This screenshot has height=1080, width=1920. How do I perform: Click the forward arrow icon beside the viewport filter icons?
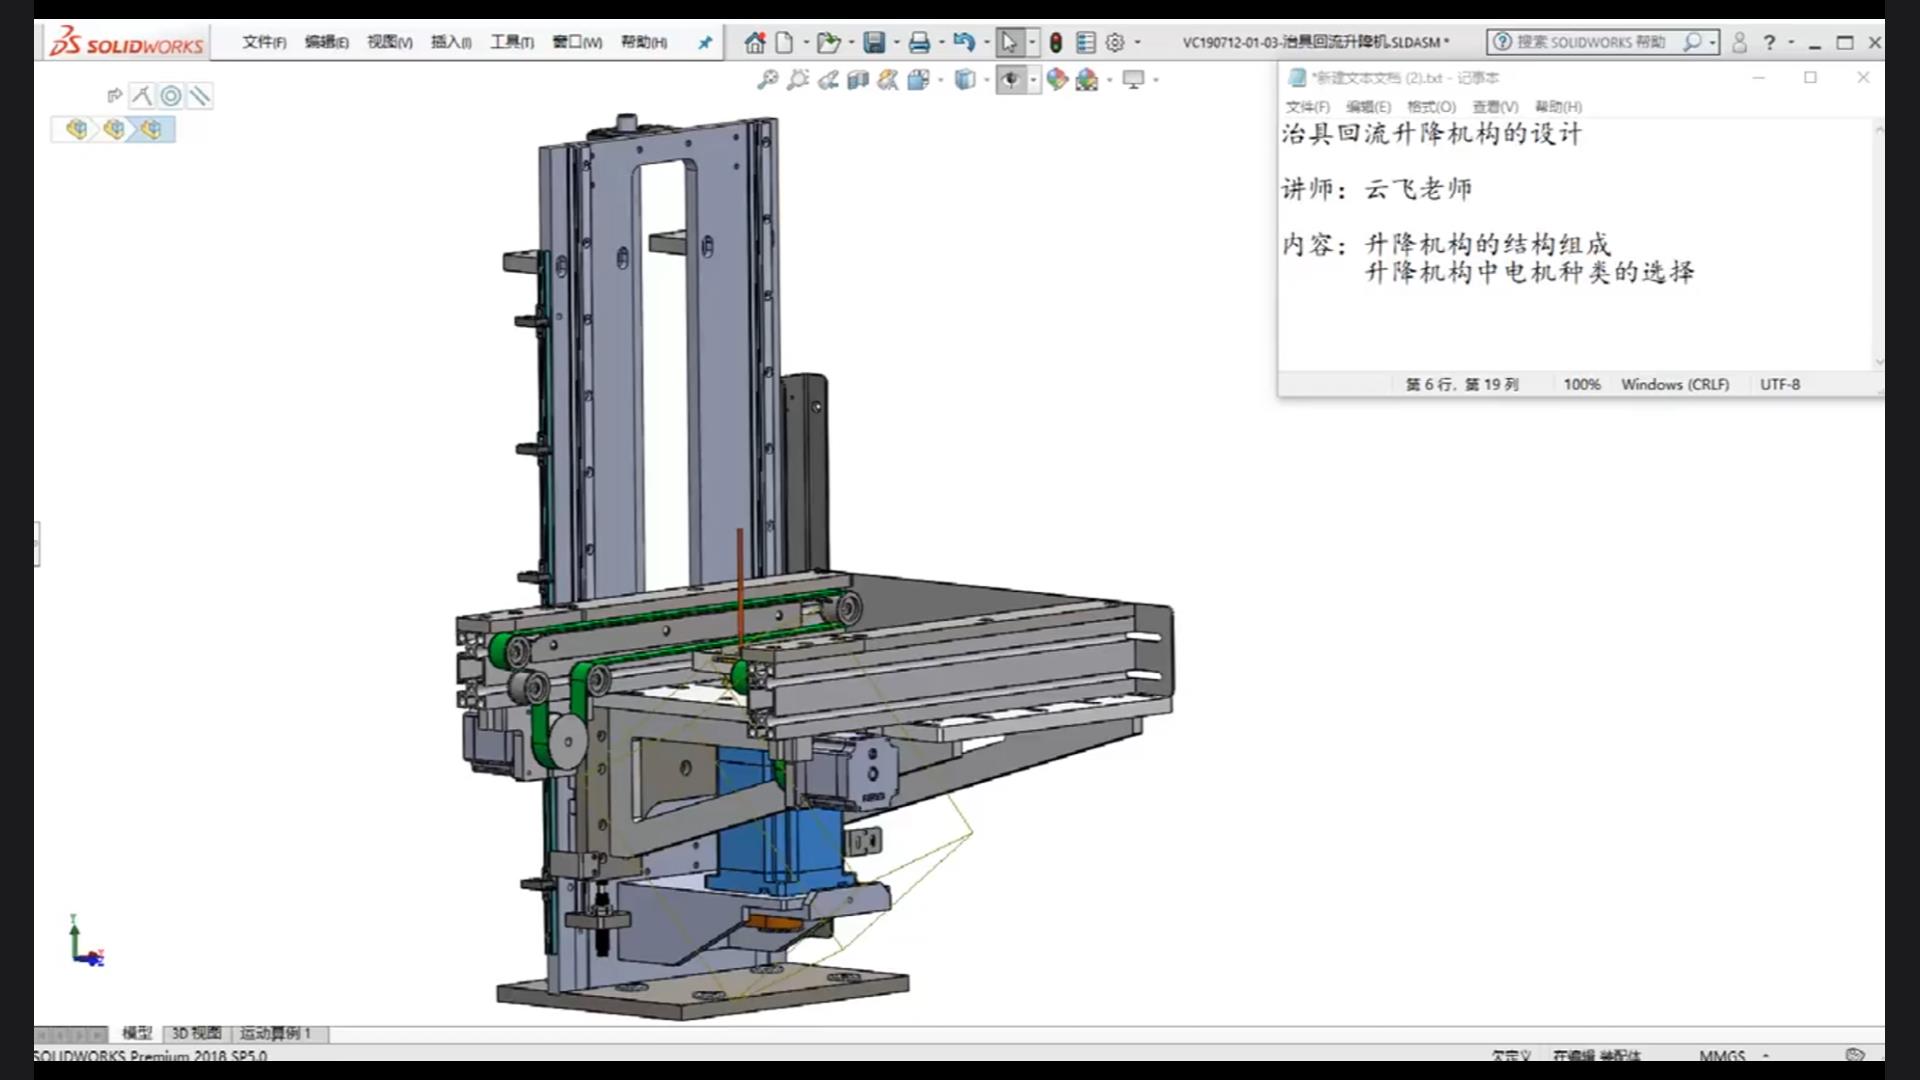point(115,96)
